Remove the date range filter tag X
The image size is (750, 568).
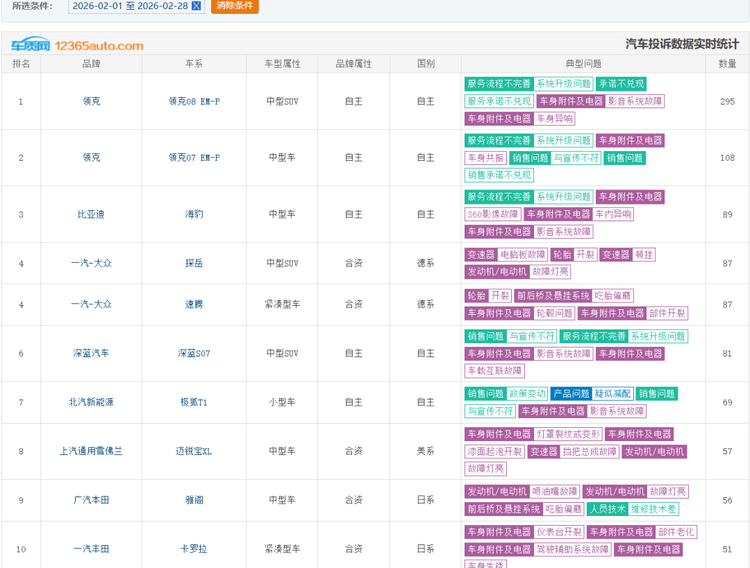196,6
